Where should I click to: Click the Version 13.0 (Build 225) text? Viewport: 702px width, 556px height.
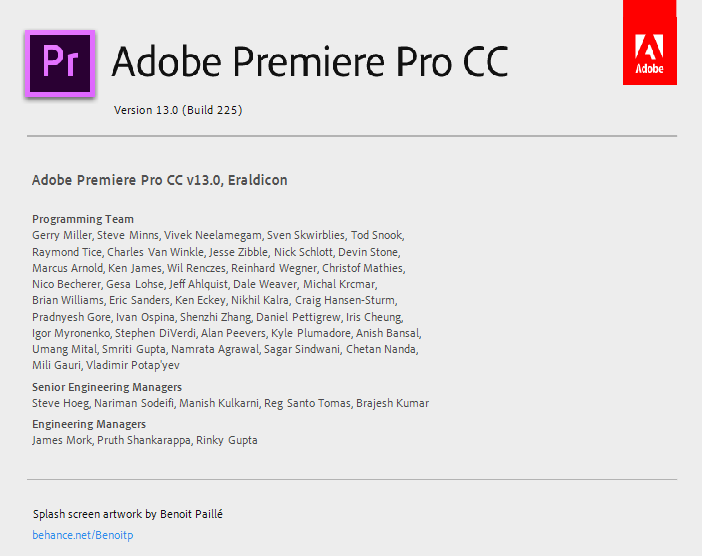tap(178, 110)
